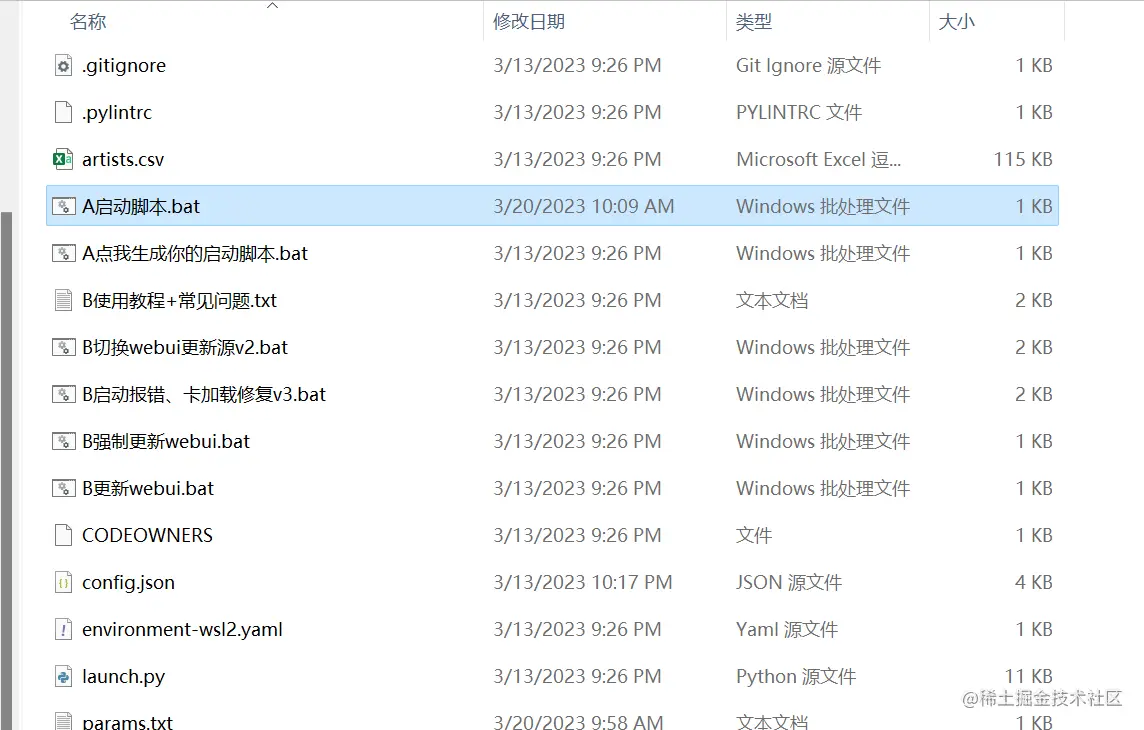Select the .gitignore file name
The image size is (1144, 730).
coord(124,66)
